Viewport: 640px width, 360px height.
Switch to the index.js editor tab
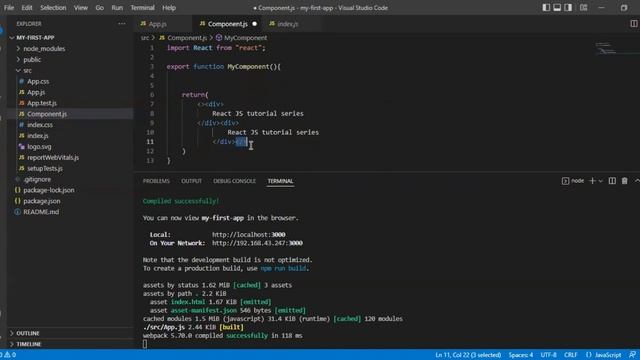pyautogui.click(x=287, y=24)
